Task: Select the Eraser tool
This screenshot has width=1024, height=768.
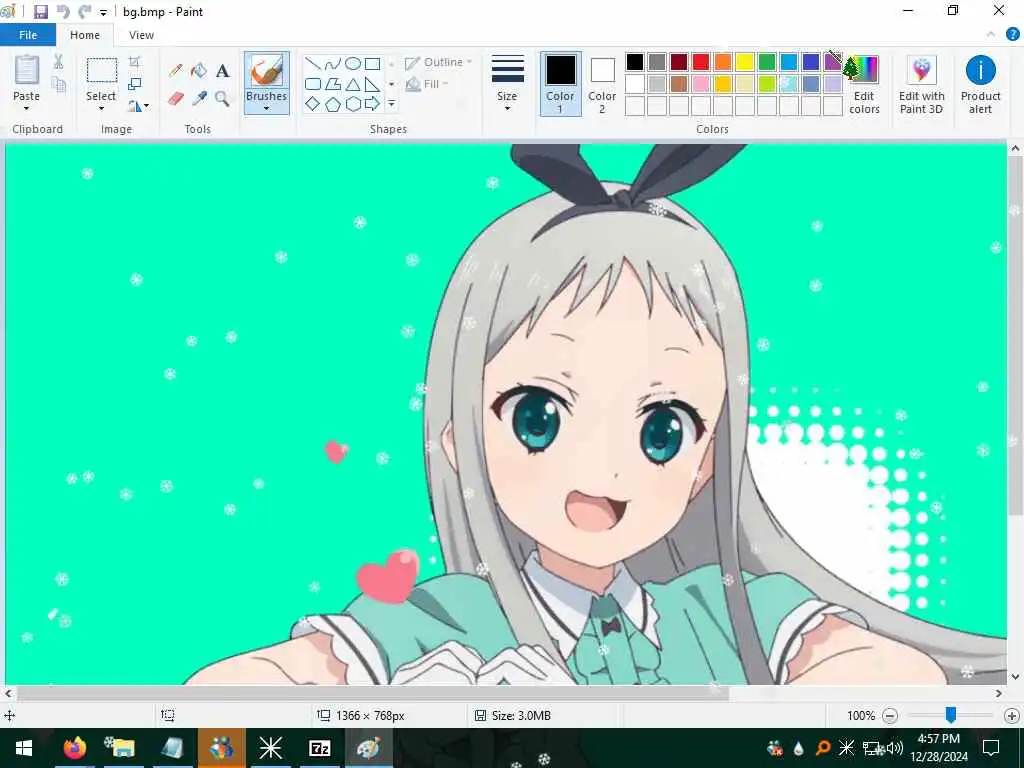Action: coord(176,99)
